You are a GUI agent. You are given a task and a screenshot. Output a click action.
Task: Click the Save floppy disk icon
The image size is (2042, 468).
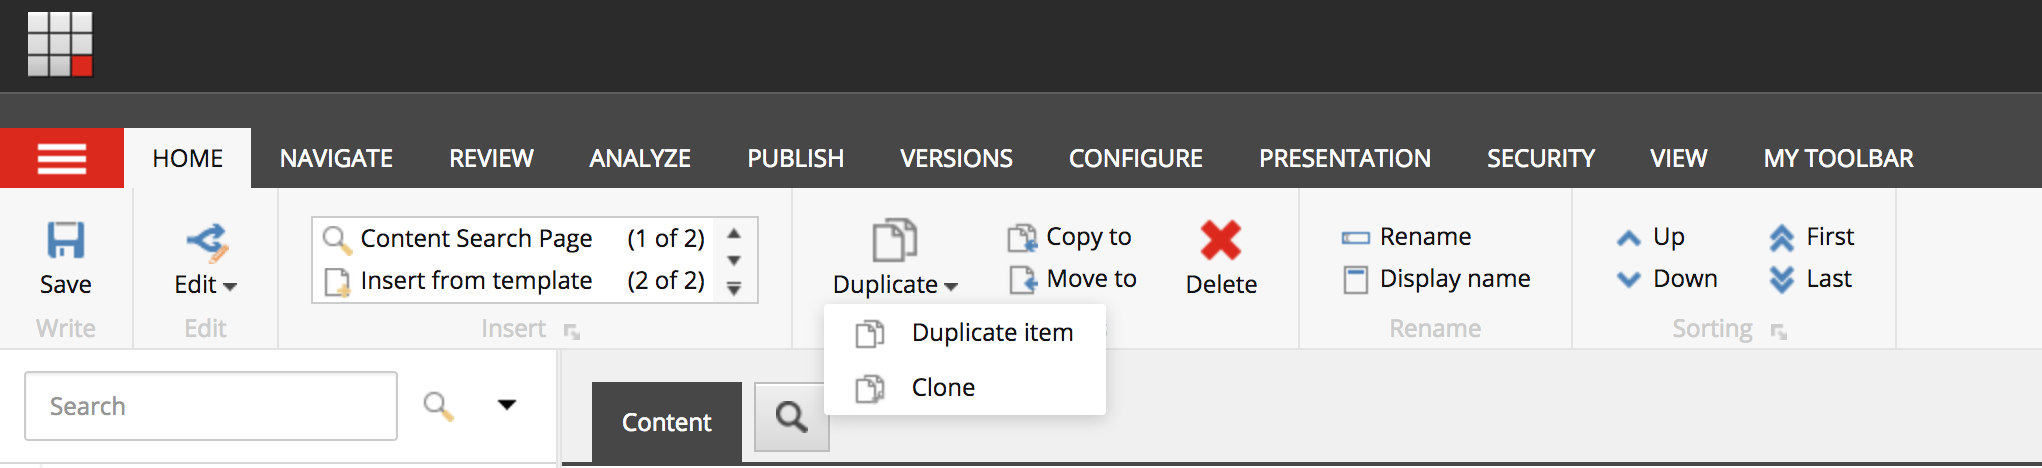click(x=66, y=240)
